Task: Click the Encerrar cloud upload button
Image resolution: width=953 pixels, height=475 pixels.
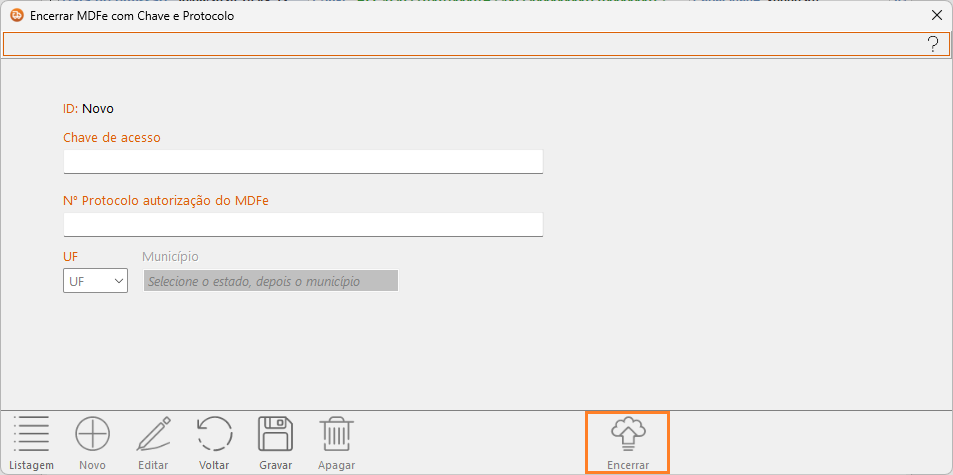Action: [x=627, y=442]
